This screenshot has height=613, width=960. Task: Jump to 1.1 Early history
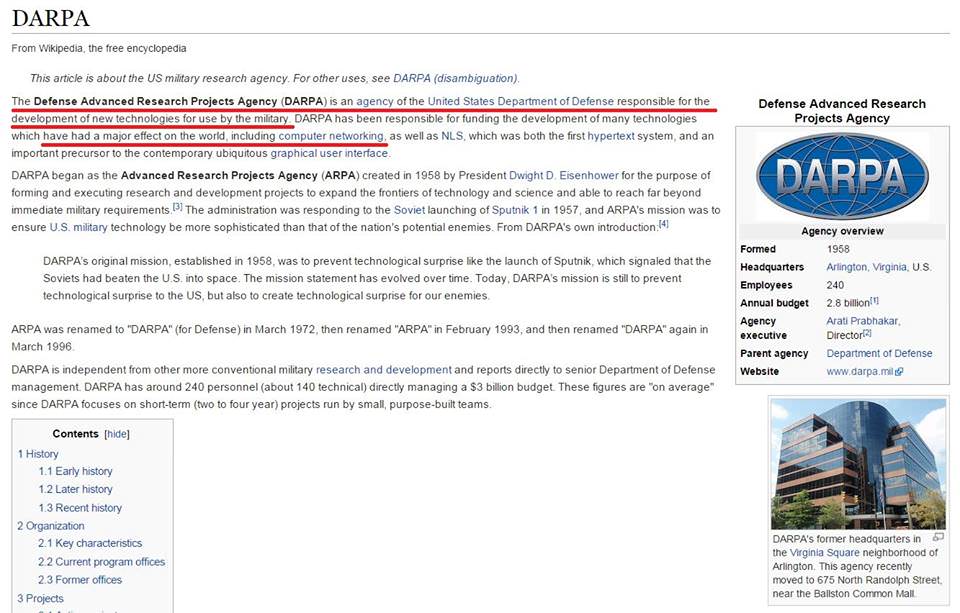click(75, 472)
